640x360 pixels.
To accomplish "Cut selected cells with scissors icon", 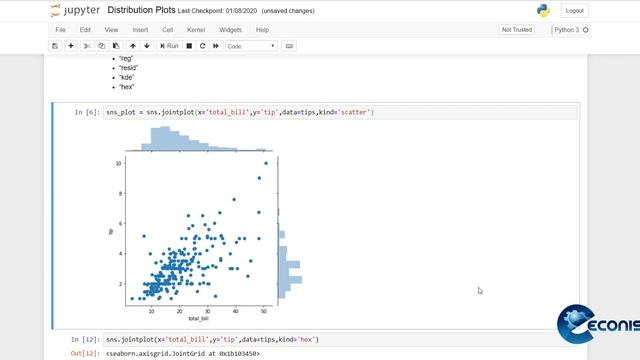I will tap(87, 46).
